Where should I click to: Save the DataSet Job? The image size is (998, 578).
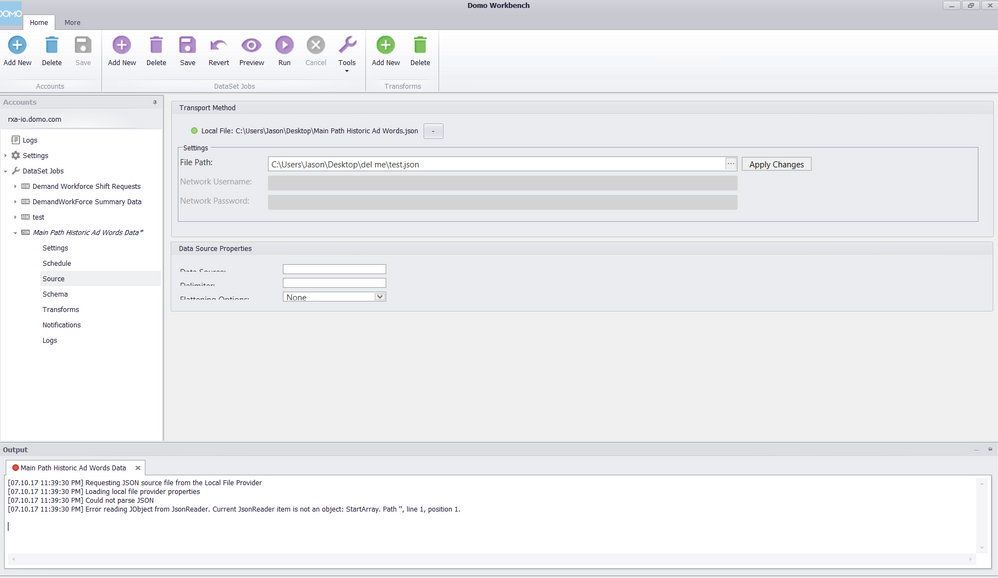pos(187,51)
